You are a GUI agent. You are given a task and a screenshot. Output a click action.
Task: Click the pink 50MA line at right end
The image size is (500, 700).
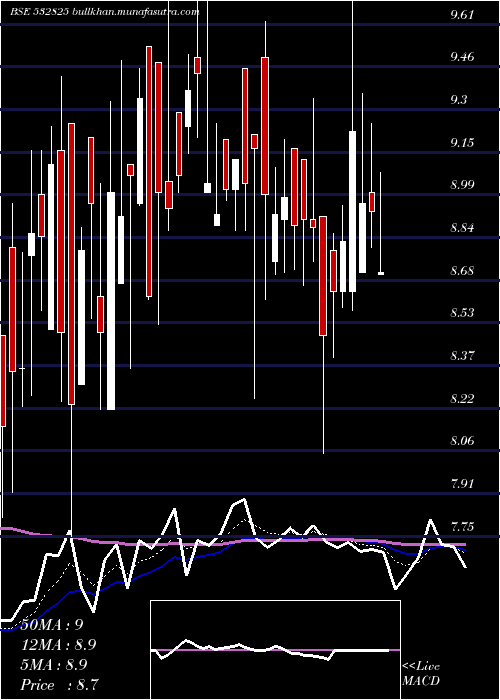click(x=462, y=545)
